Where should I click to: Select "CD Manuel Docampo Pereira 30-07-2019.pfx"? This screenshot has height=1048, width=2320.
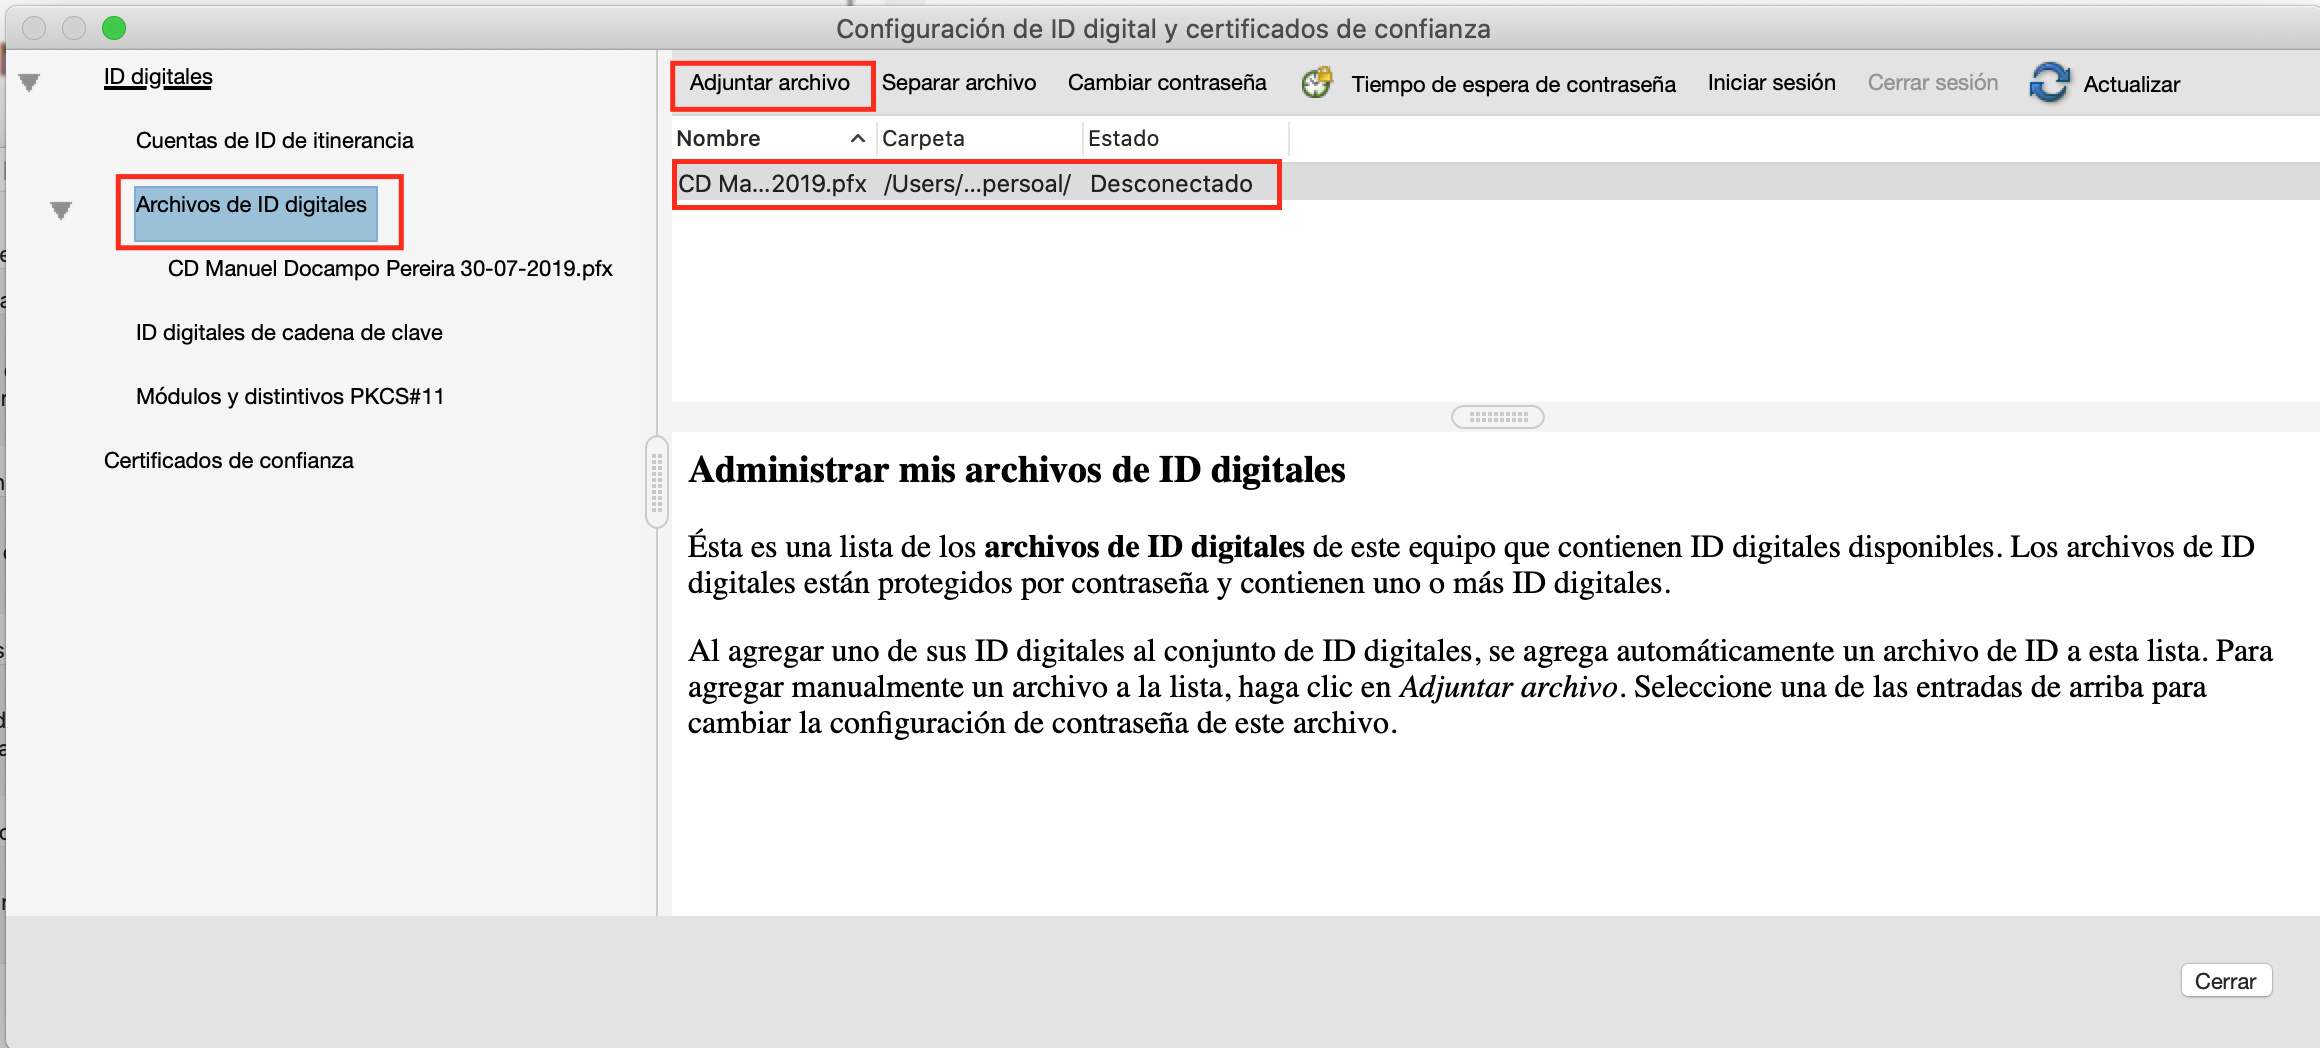[390, 268]
